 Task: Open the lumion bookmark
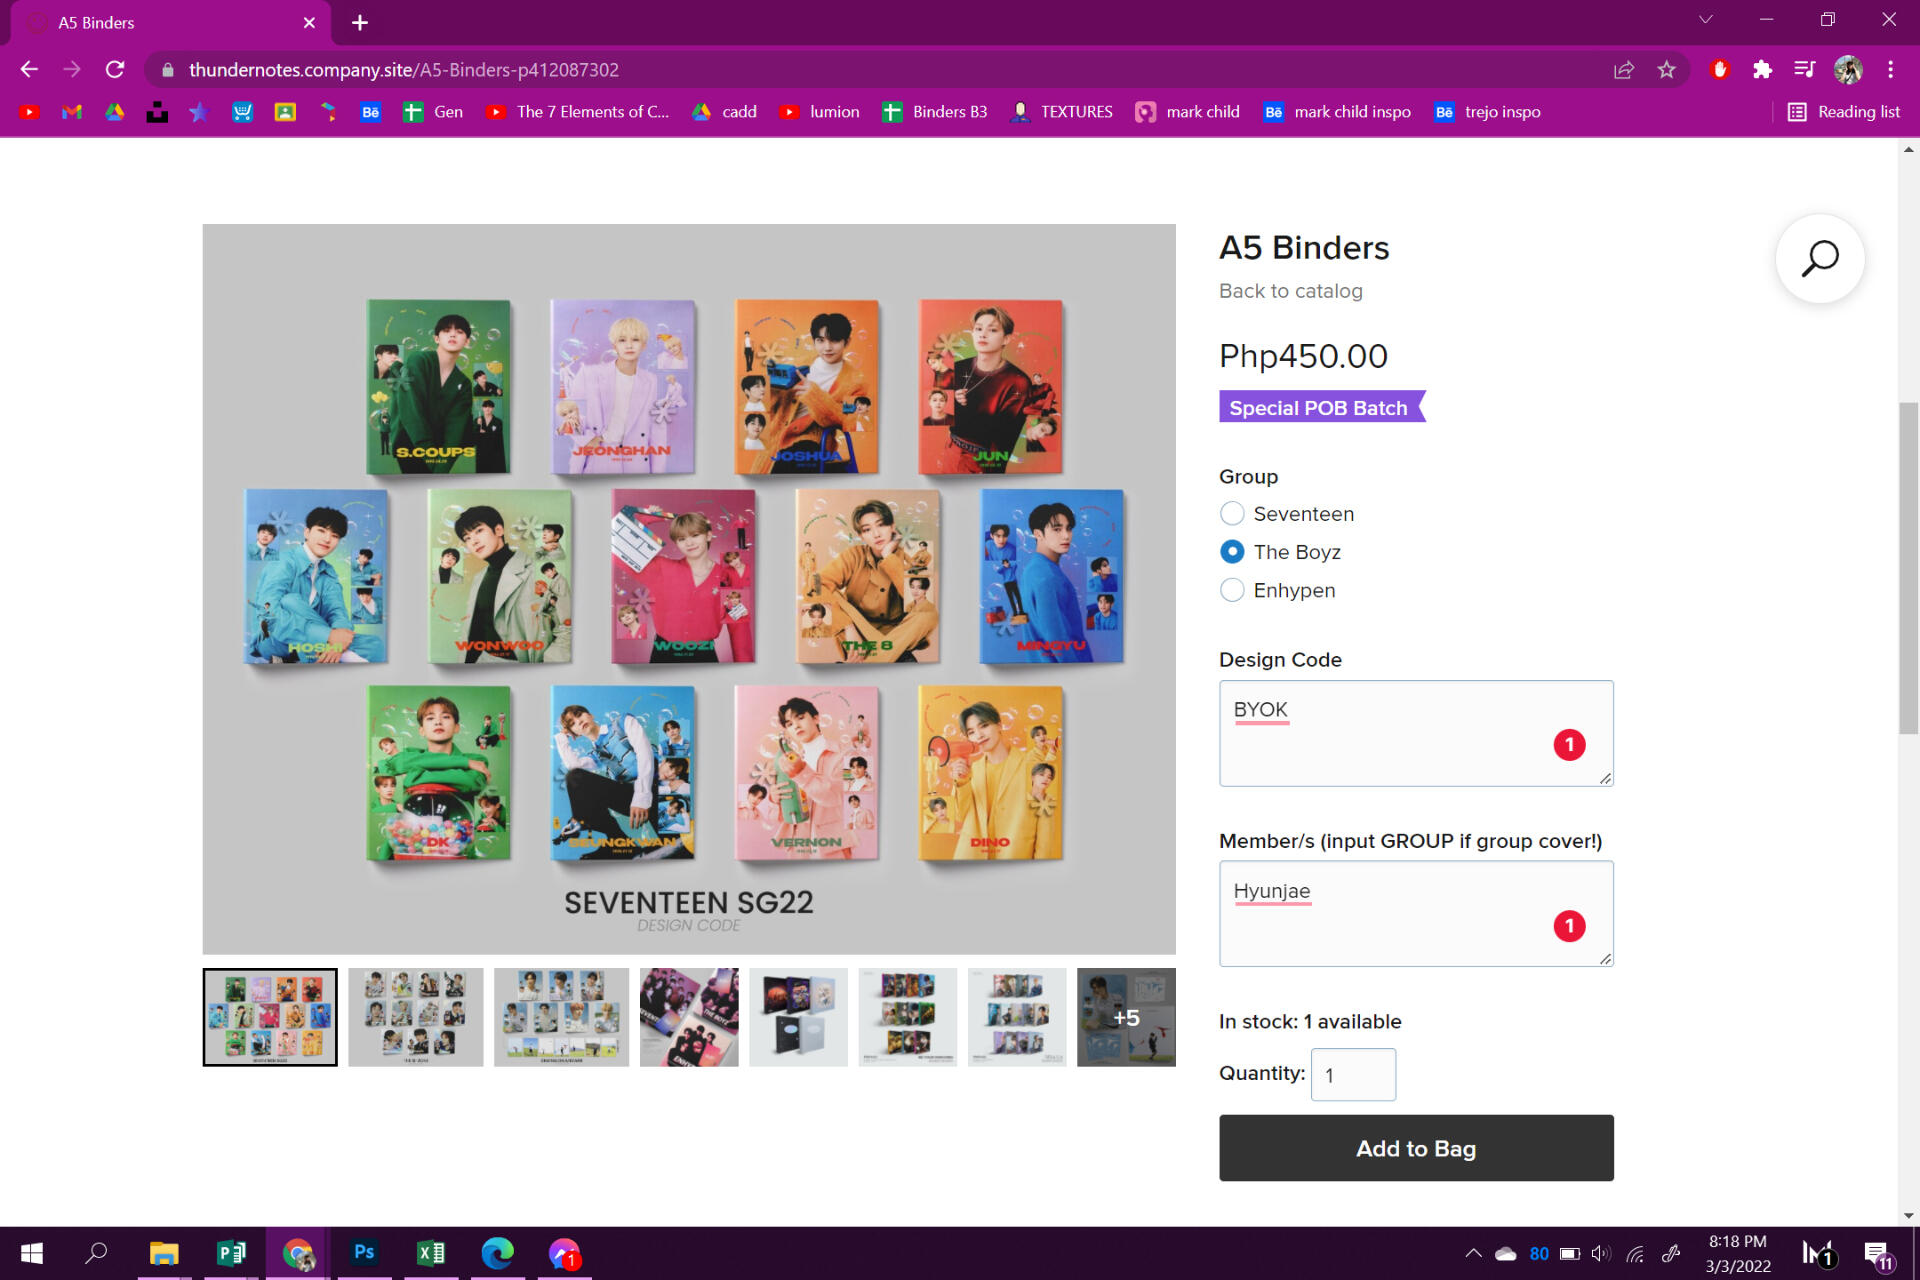820,112
